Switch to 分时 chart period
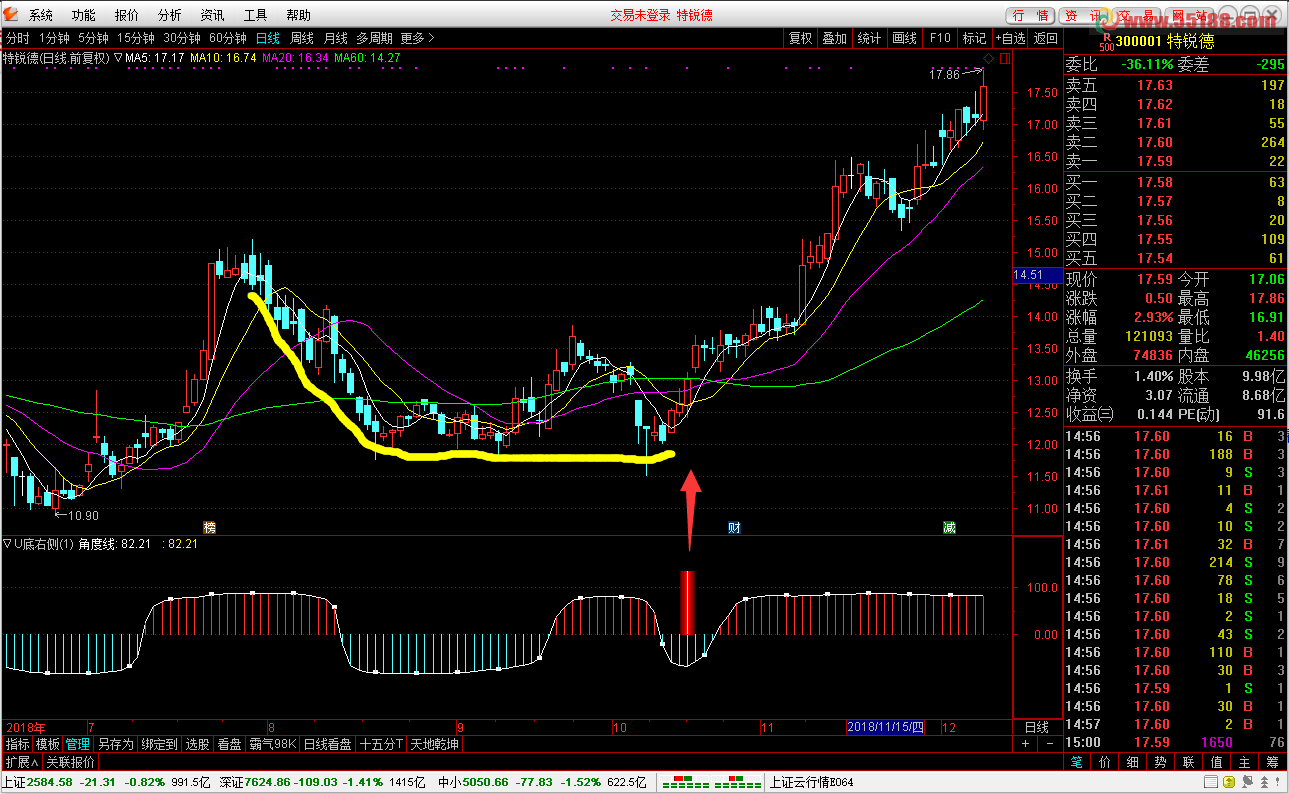Screen dimensions: 1289x794 pos(17,38)
